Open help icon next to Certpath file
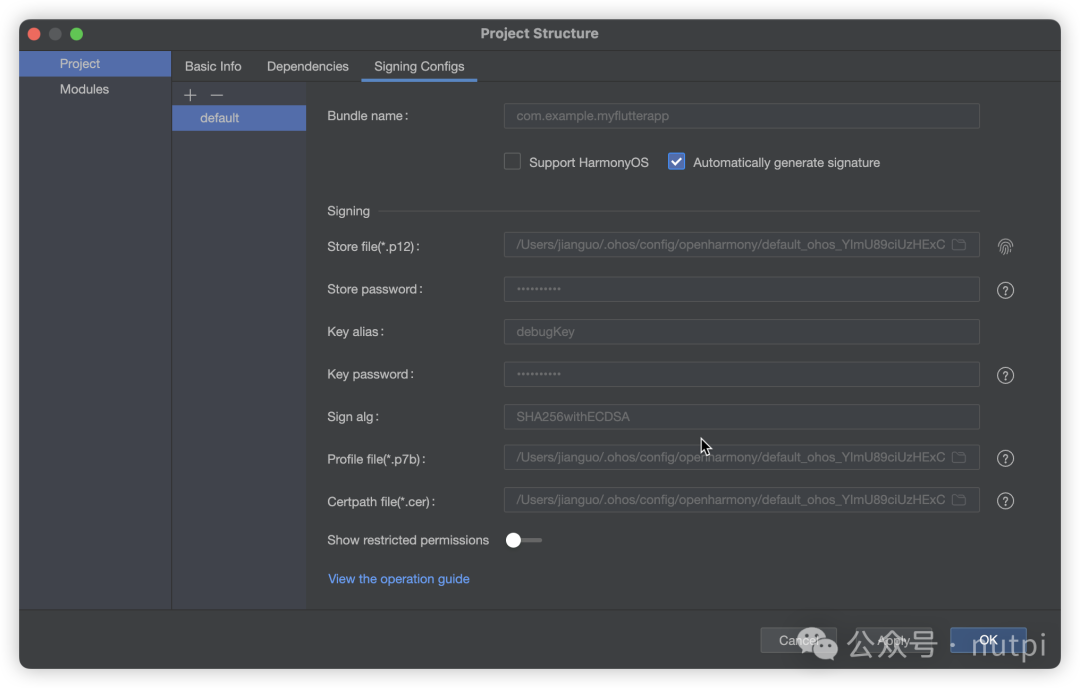1080x688 pixels. click(x=1005, y=501)
